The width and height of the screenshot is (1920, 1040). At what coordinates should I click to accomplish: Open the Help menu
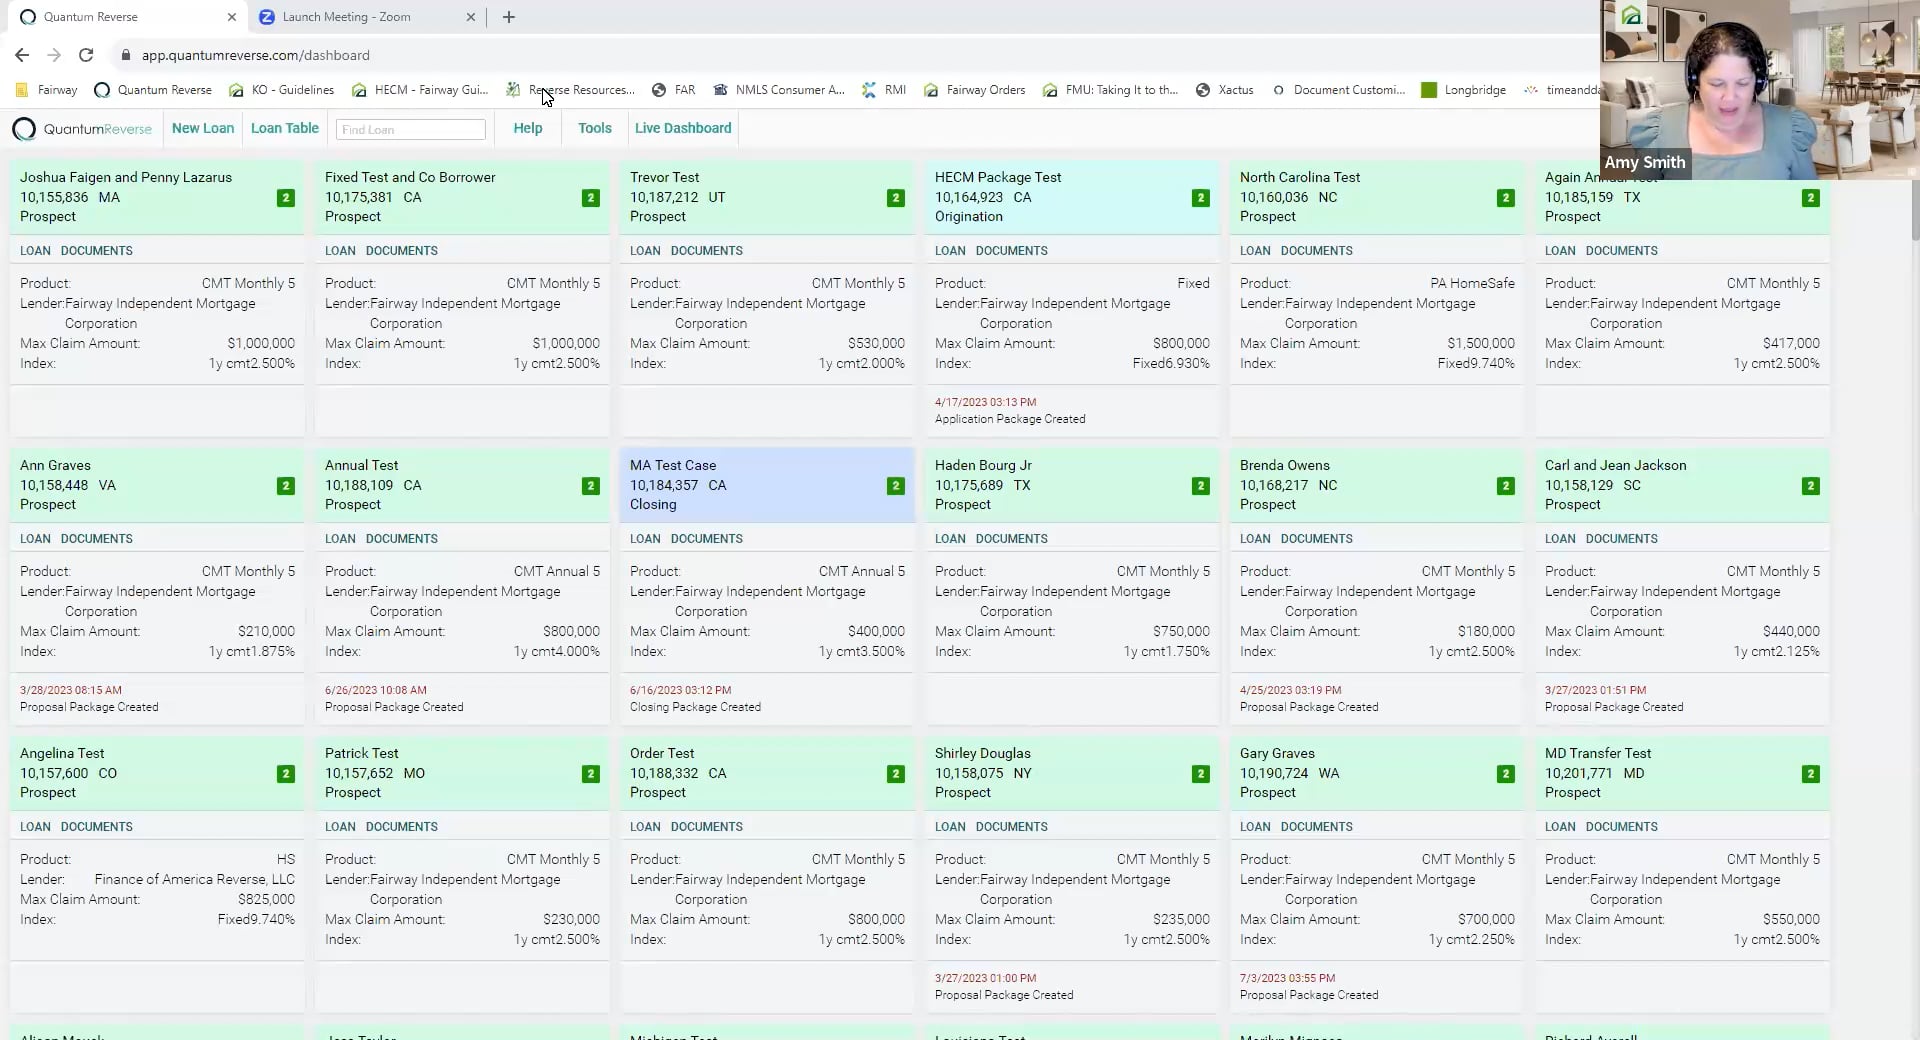point(528,128)
